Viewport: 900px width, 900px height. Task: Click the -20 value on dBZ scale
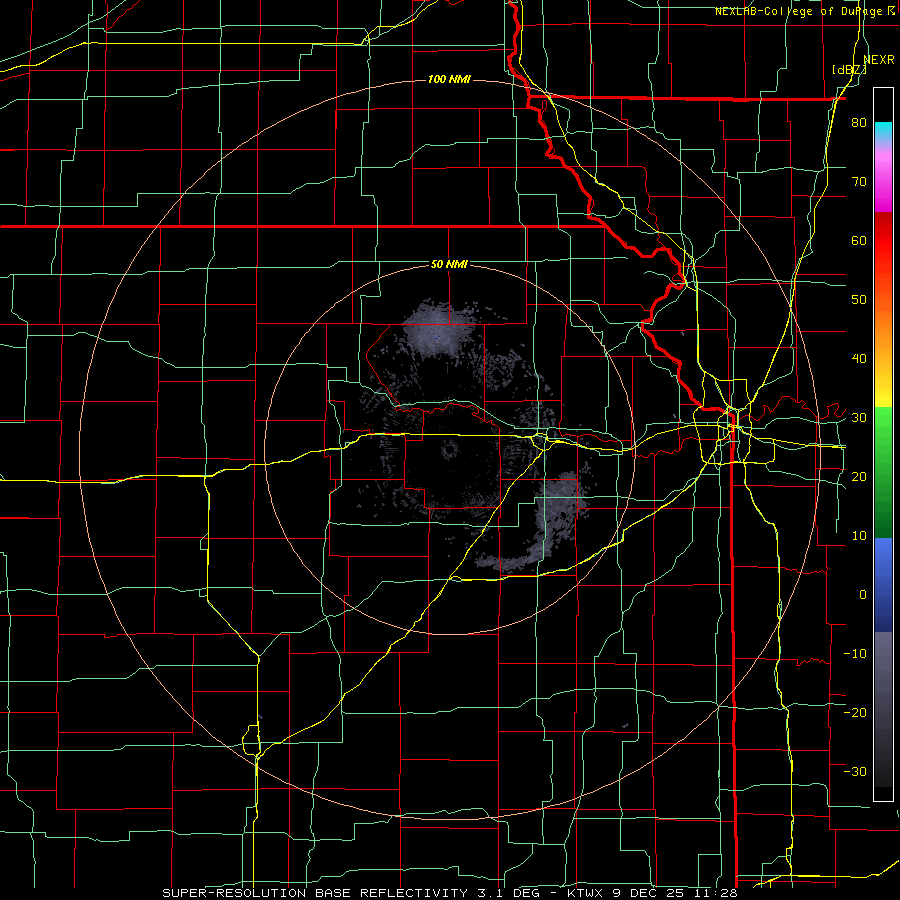tap(855, 712)
